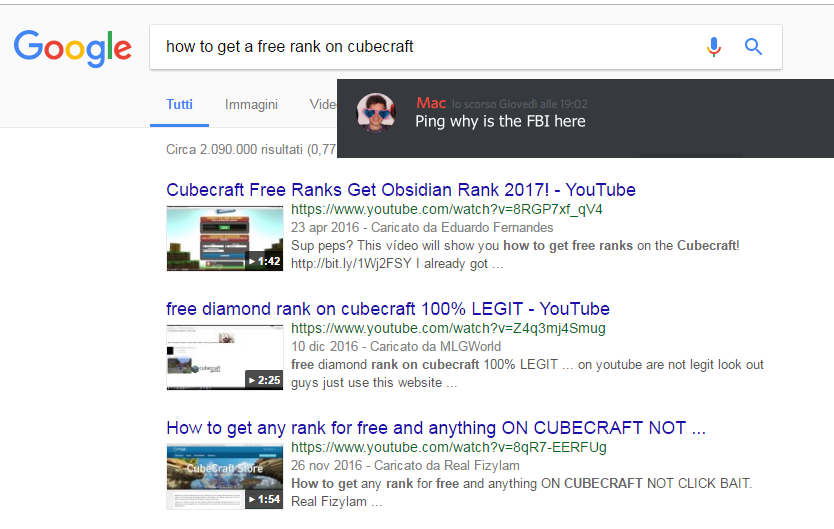This screenshot has height=529, width=834.
Task: Click the blue magnifier search button
Action: [753, 47]
